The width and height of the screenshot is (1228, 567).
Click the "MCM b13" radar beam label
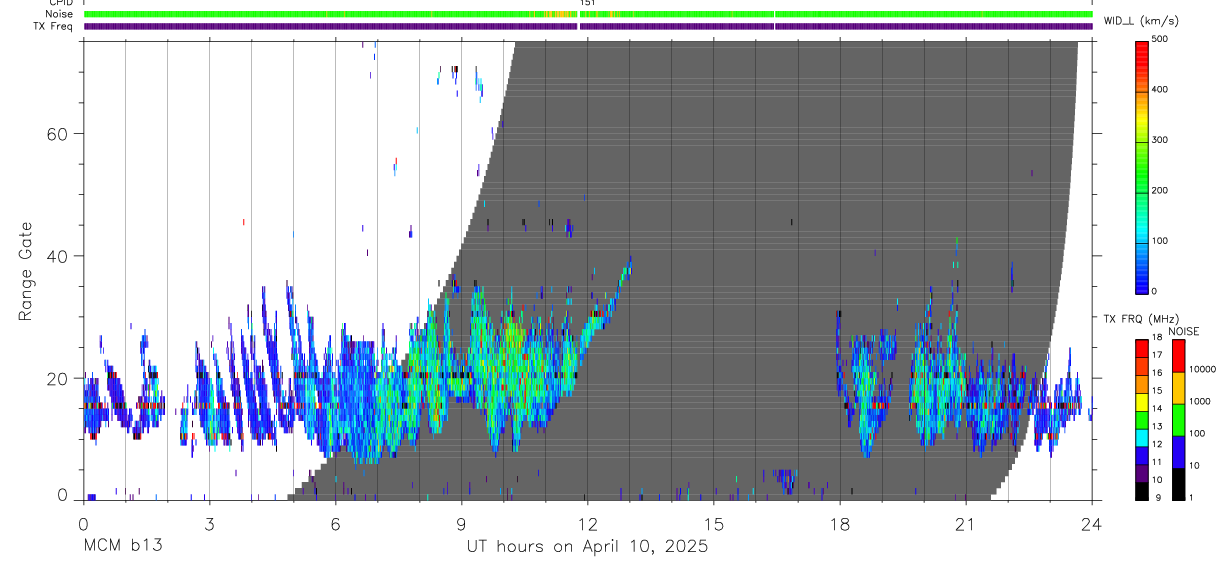(x=122, y=546)
